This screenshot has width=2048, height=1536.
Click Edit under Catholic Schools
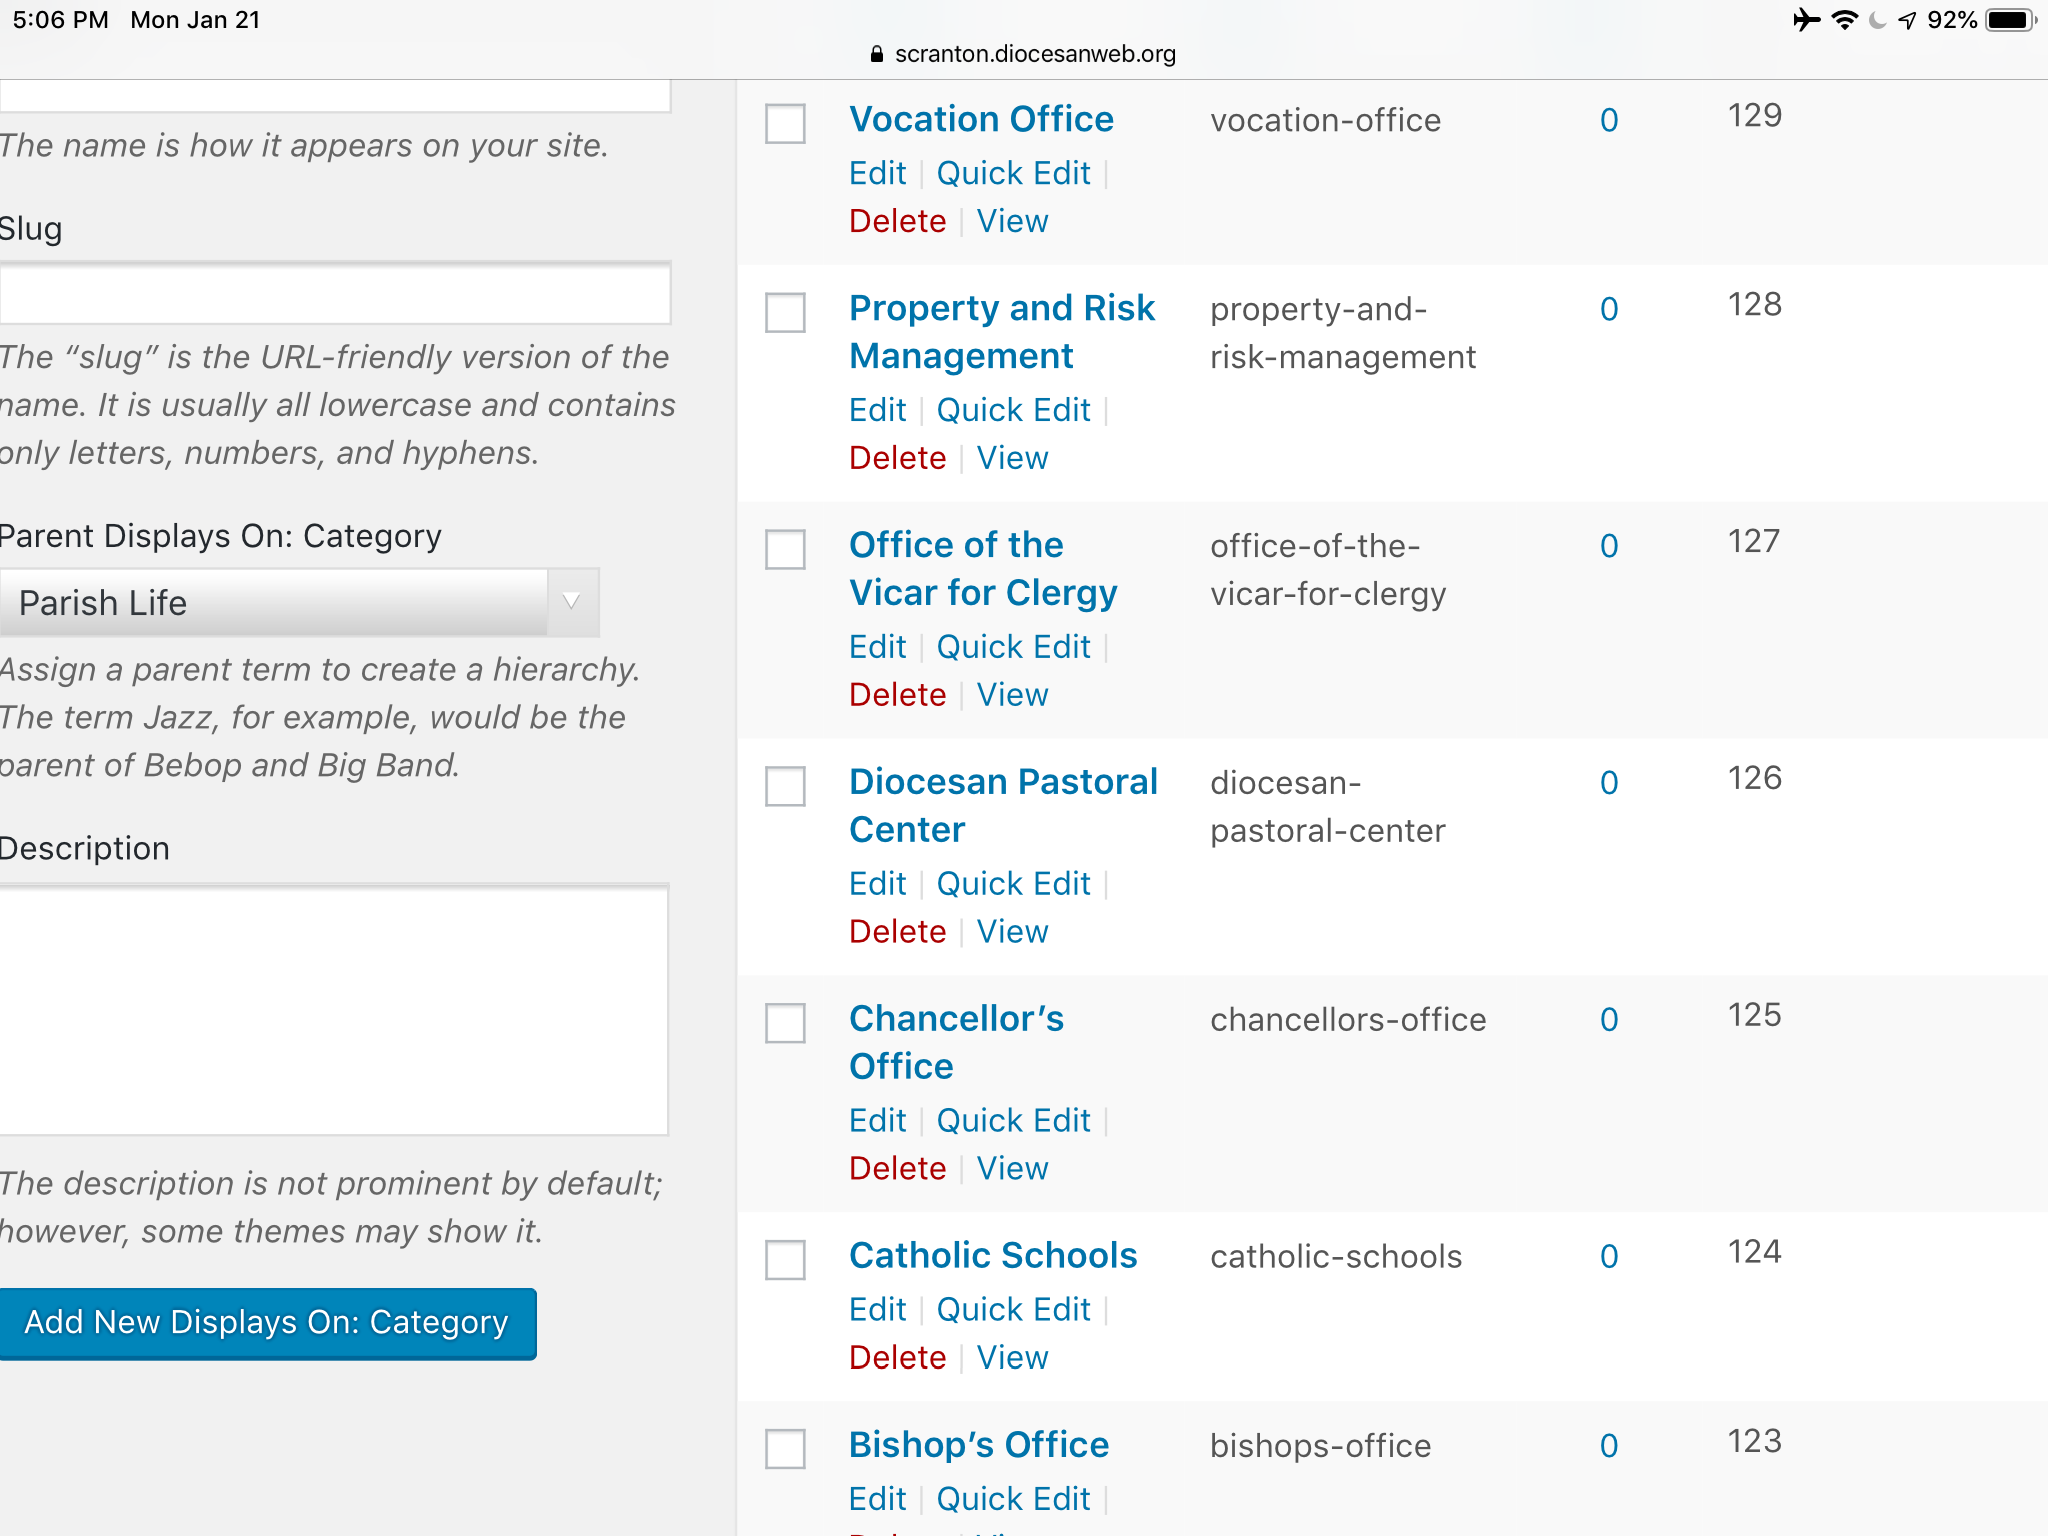(877, 1310)
